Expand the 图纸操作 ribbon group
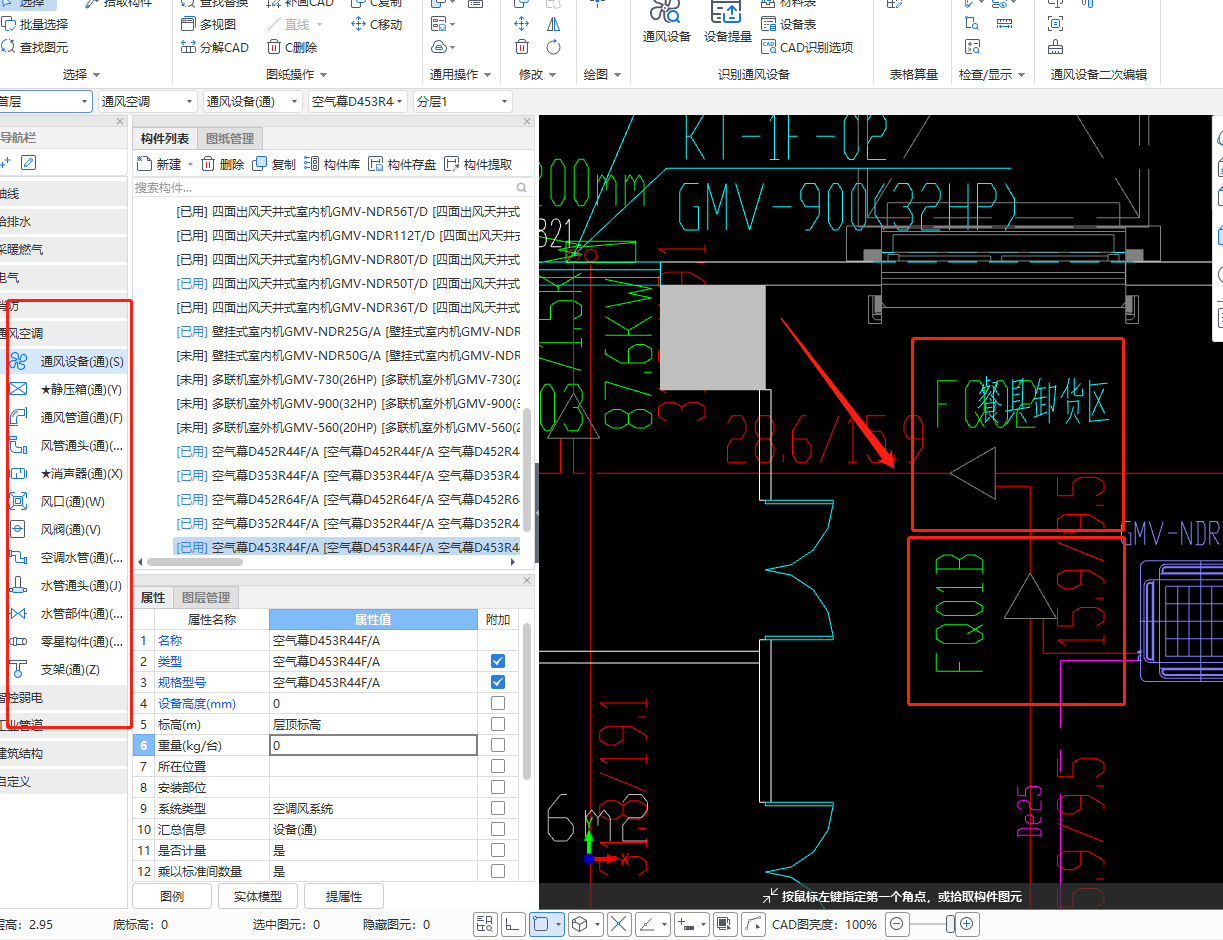1223x940 pixels. pyautogui.click(x=297, y=74)
